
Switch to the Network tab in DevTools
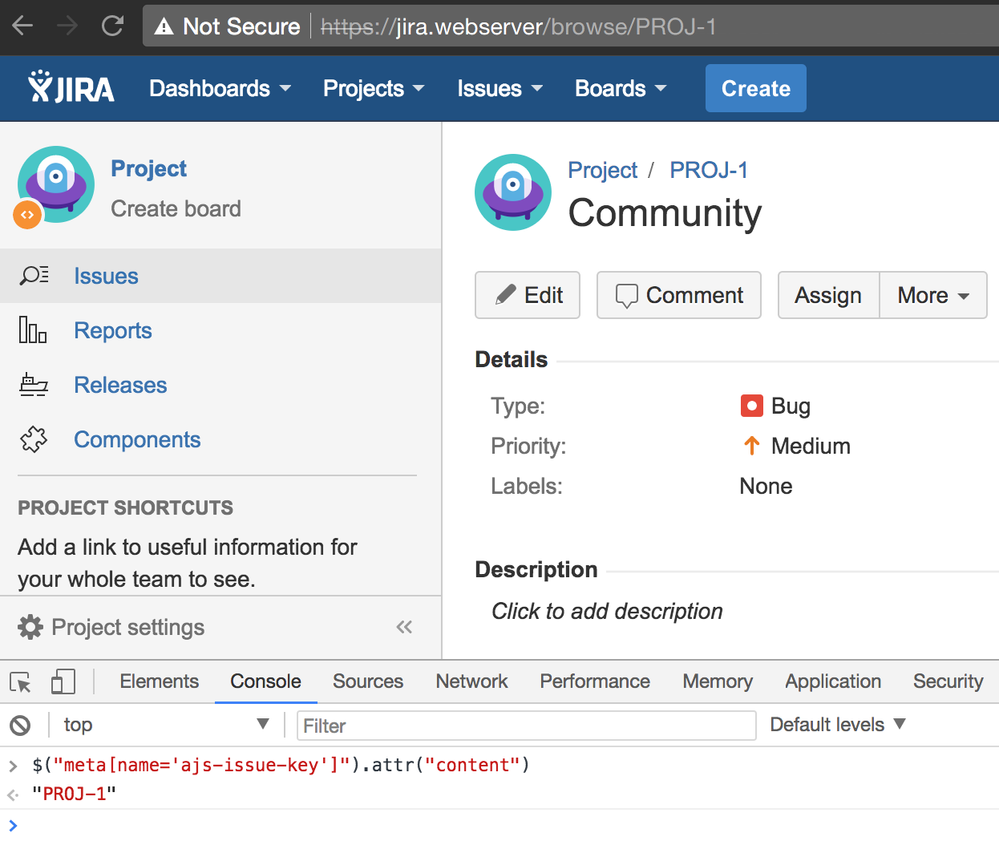[x=471, y=682]
